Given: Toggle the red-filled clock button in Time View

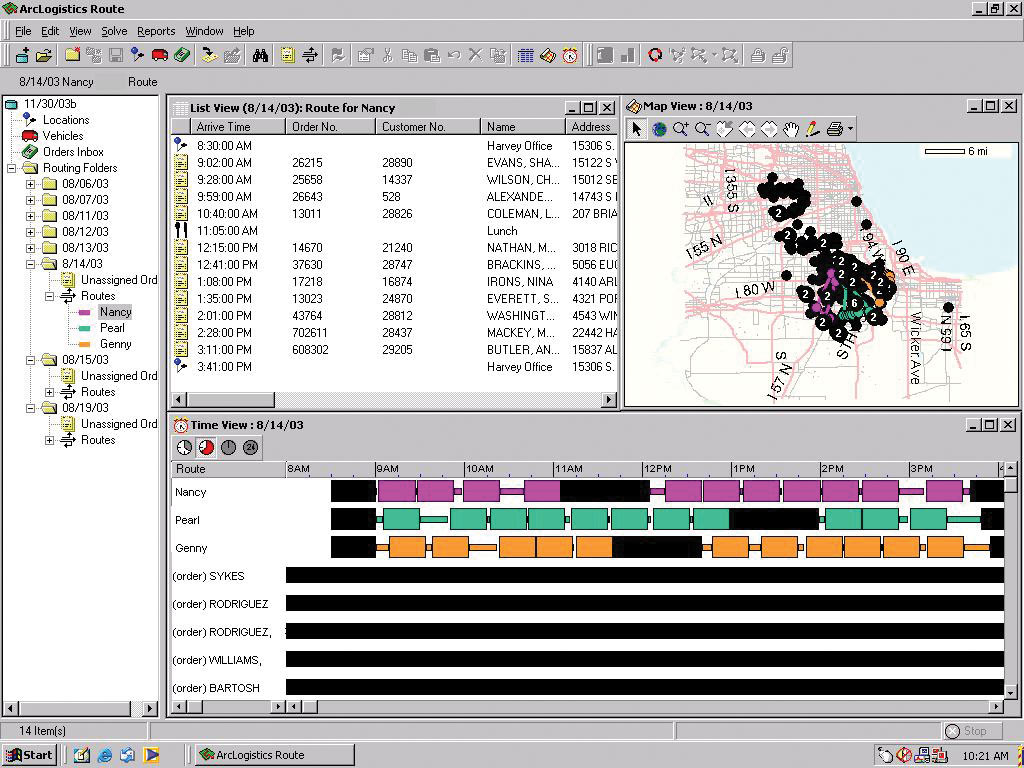Looking at the screenshot, I should 206,447.
